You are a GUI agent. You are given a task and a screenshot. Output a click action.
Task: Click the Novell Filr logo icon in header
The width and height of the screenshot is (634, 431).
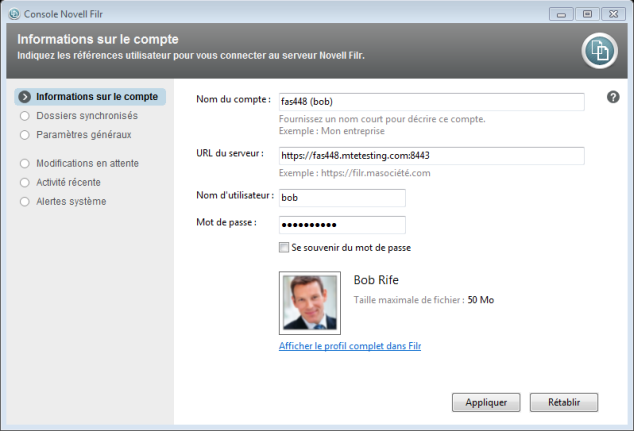pyautogui.click(x=598, y=49)
